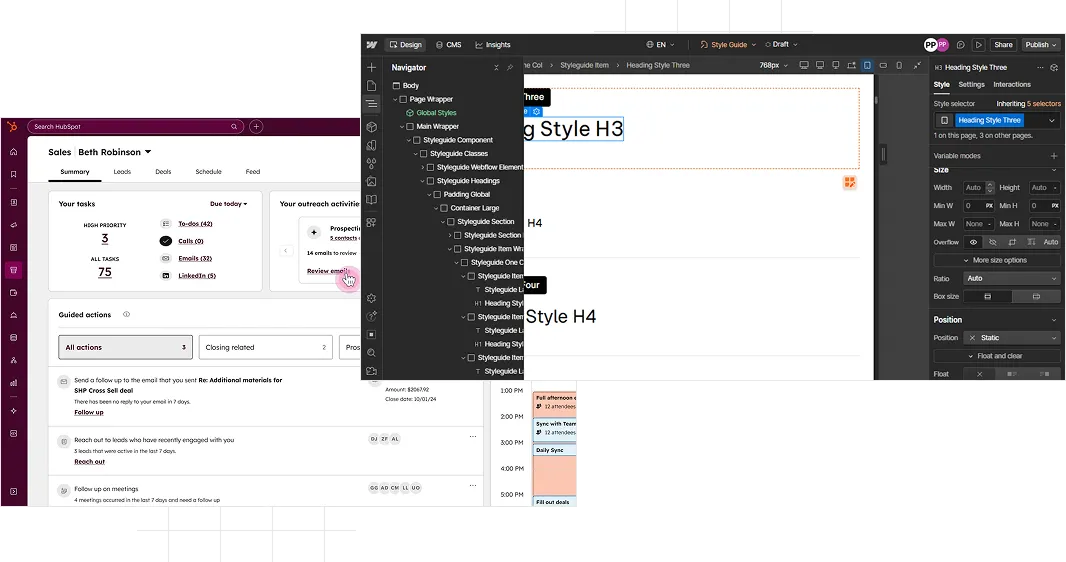Click the Publish button

coord(1041,45)
